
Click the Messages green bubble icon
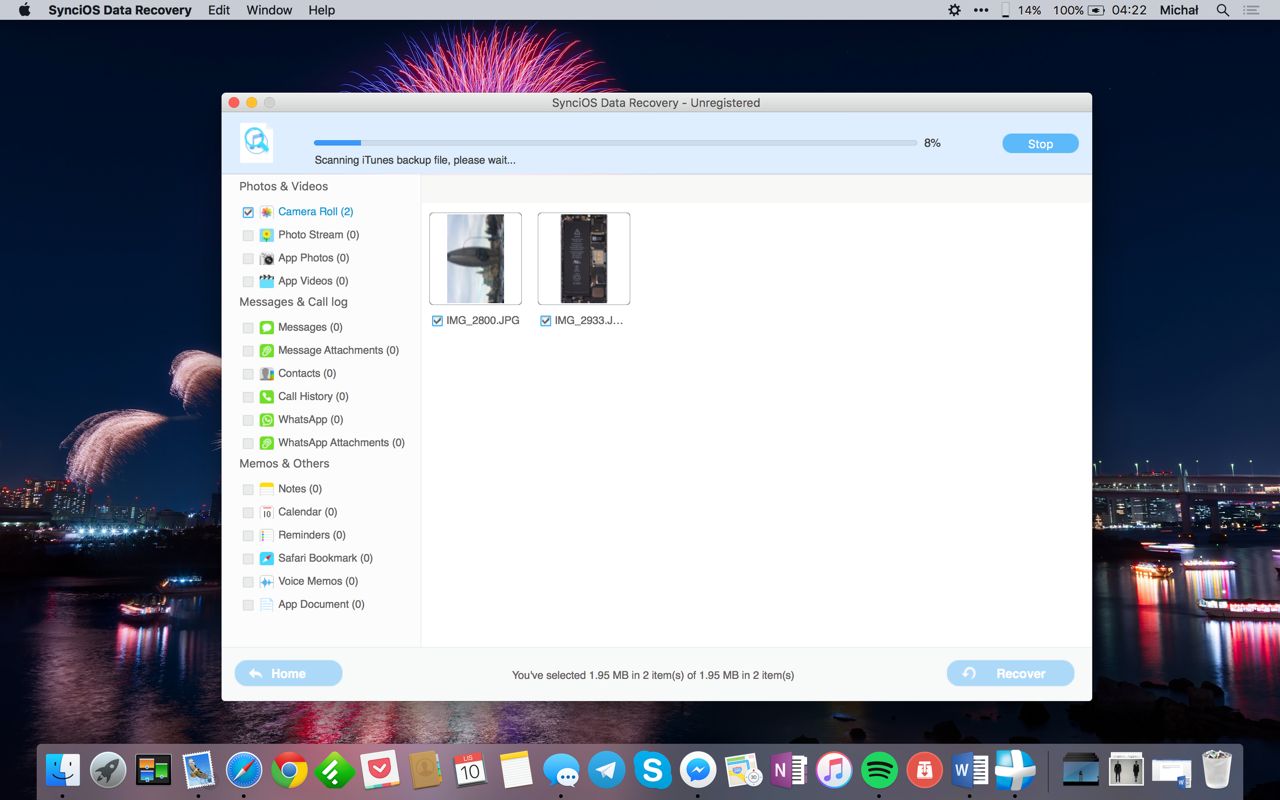click(267, 327)
